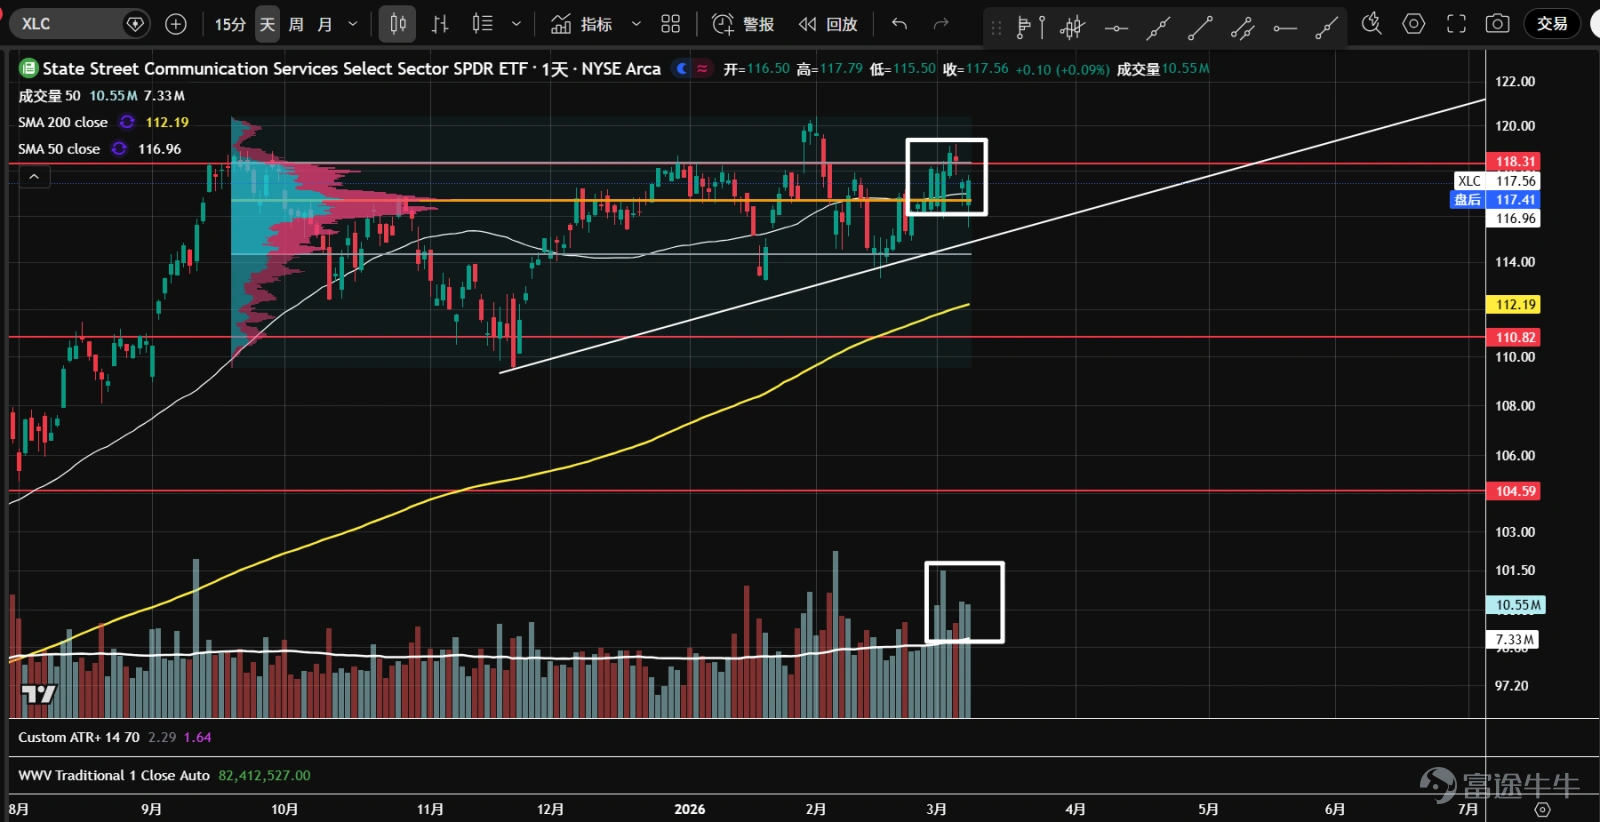
Task: Select the Custom ATR+ 14 70 indicator pane
Action: click(x=78, y=737)
